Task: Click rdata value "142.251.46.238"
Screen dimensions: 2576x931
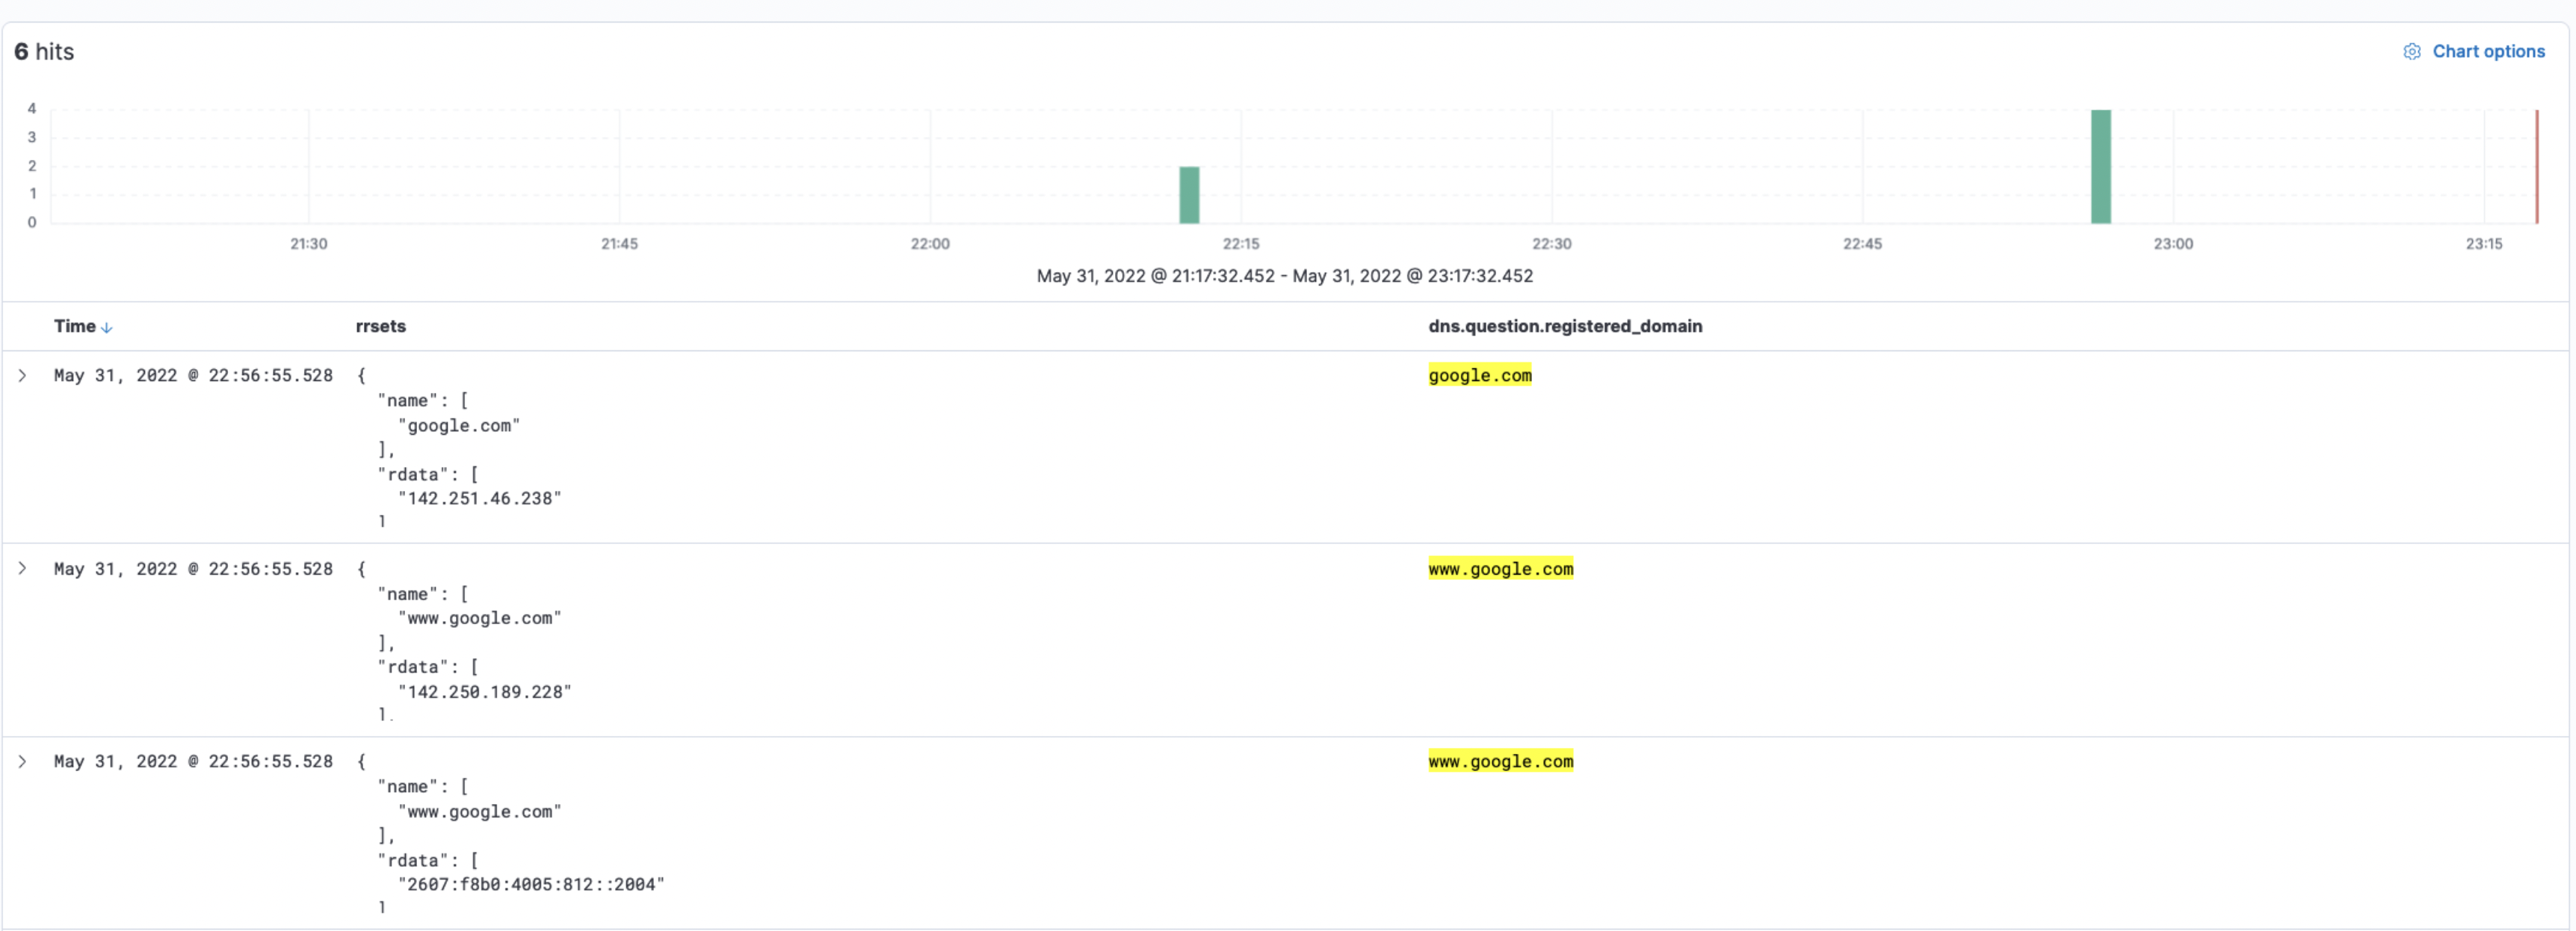Action: click(x=480, y=499)
